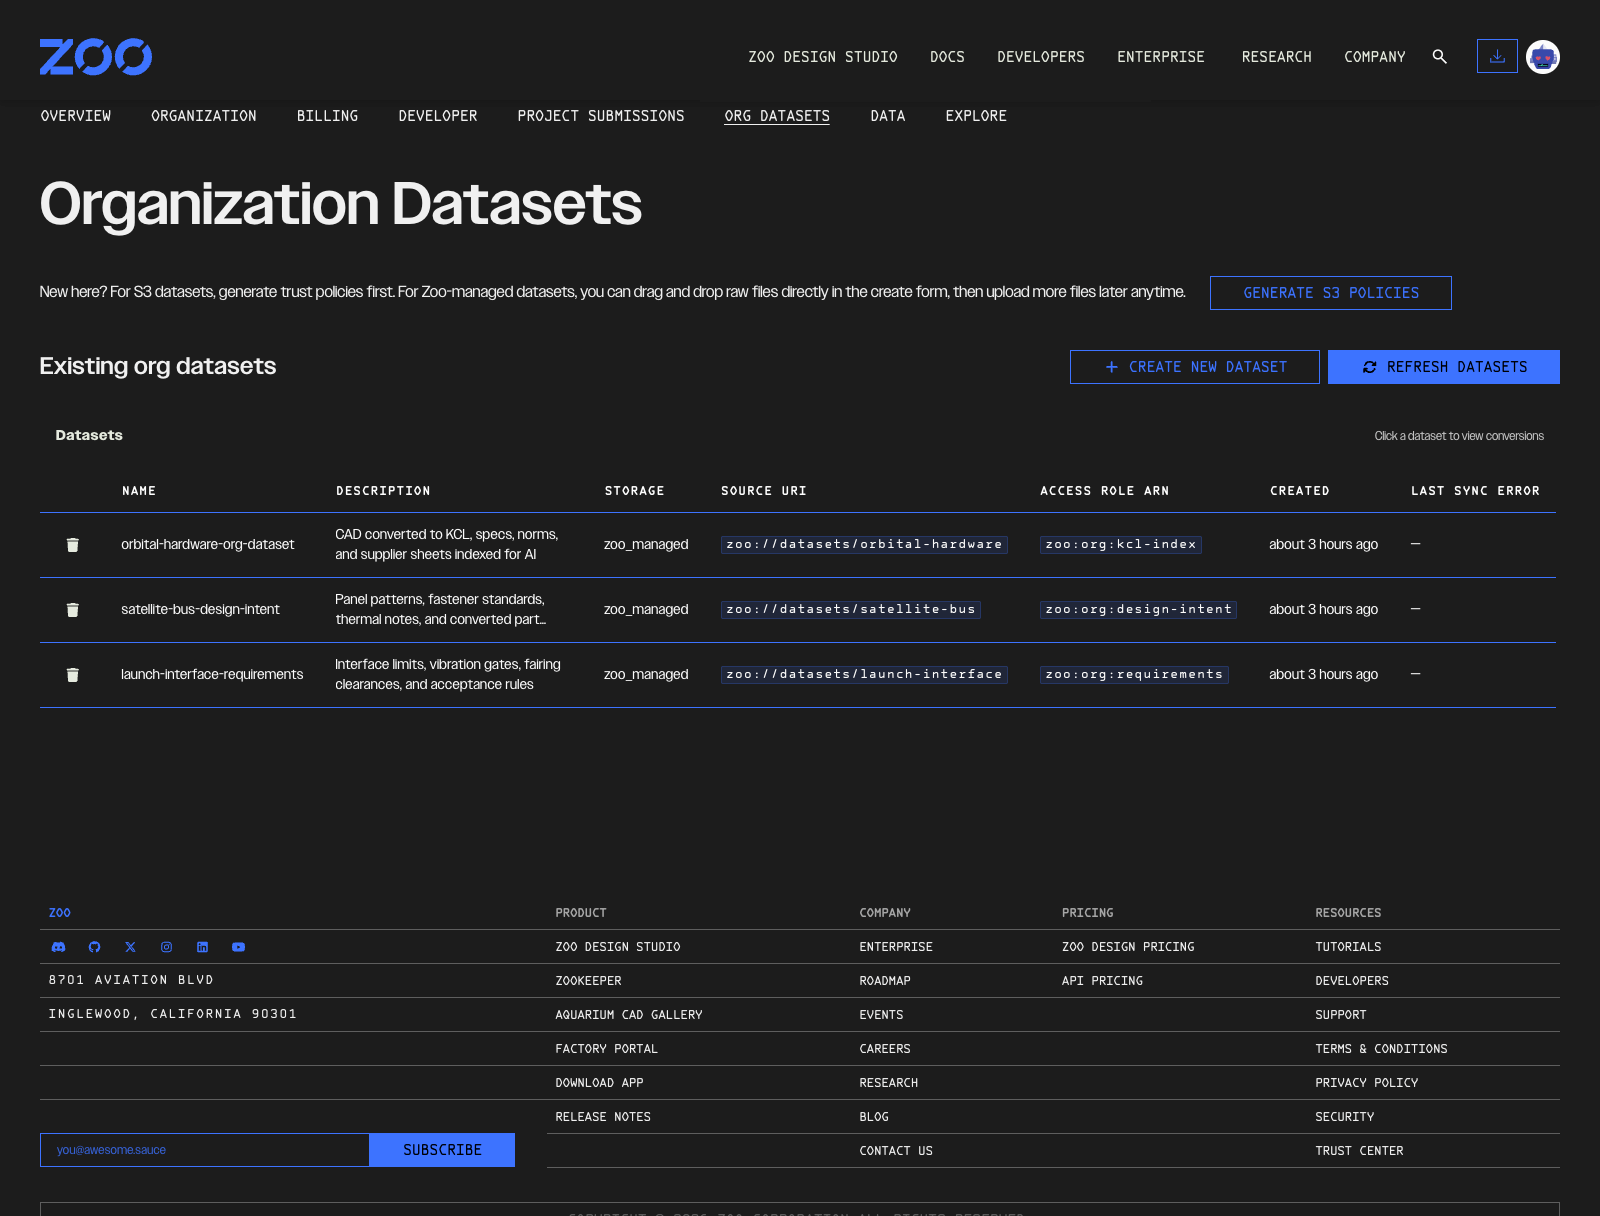This screenshot has height=1216, width=1600.
Task: Click the zoo:org:kcl-index role ARN
Action: [x=1121, y=544]
